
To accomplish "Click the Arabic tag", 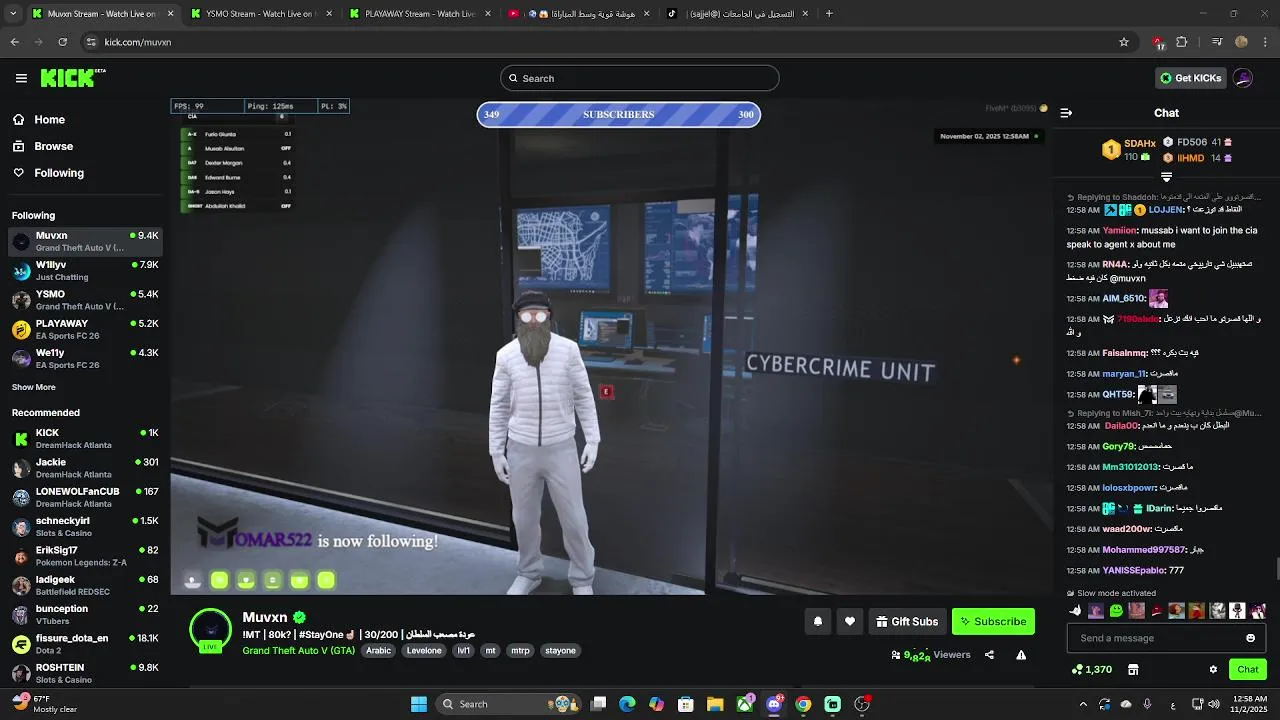I will click(379, 650).
